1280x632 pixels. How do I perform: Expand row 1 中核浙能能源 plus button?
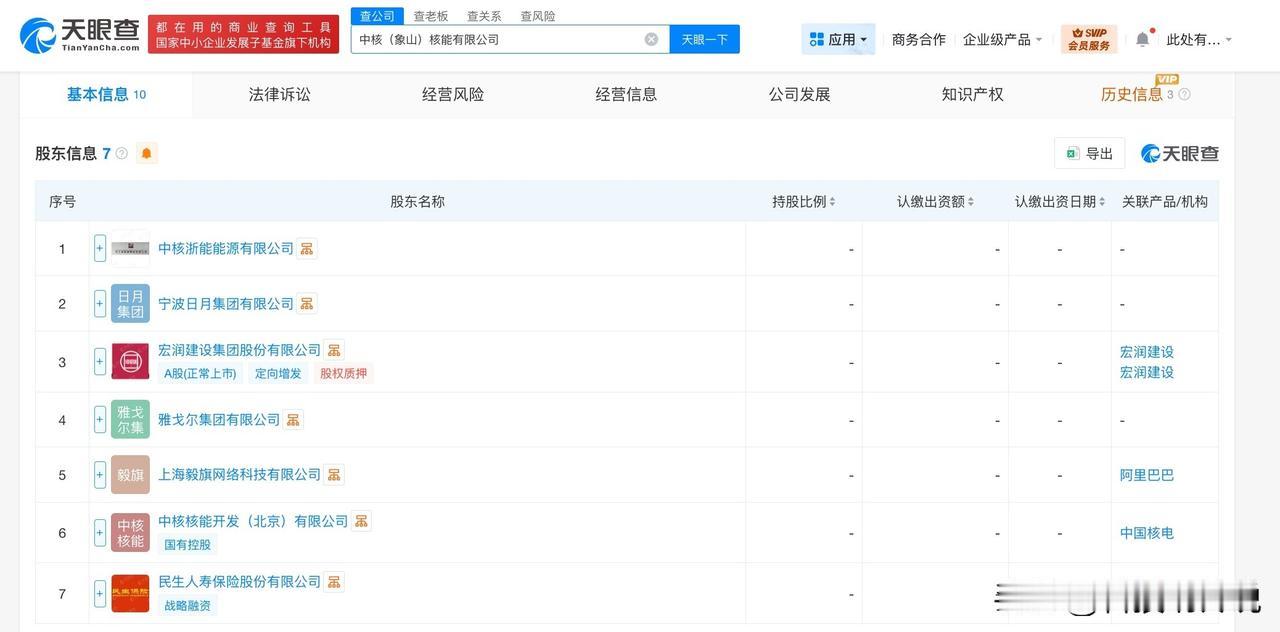pos(100,248)
